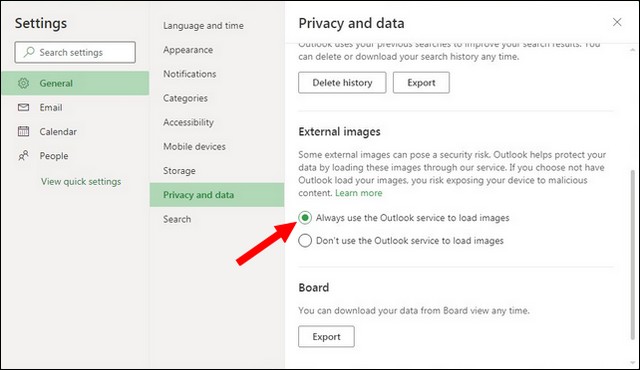Click the Calendar grid icon

coord(23,131)
